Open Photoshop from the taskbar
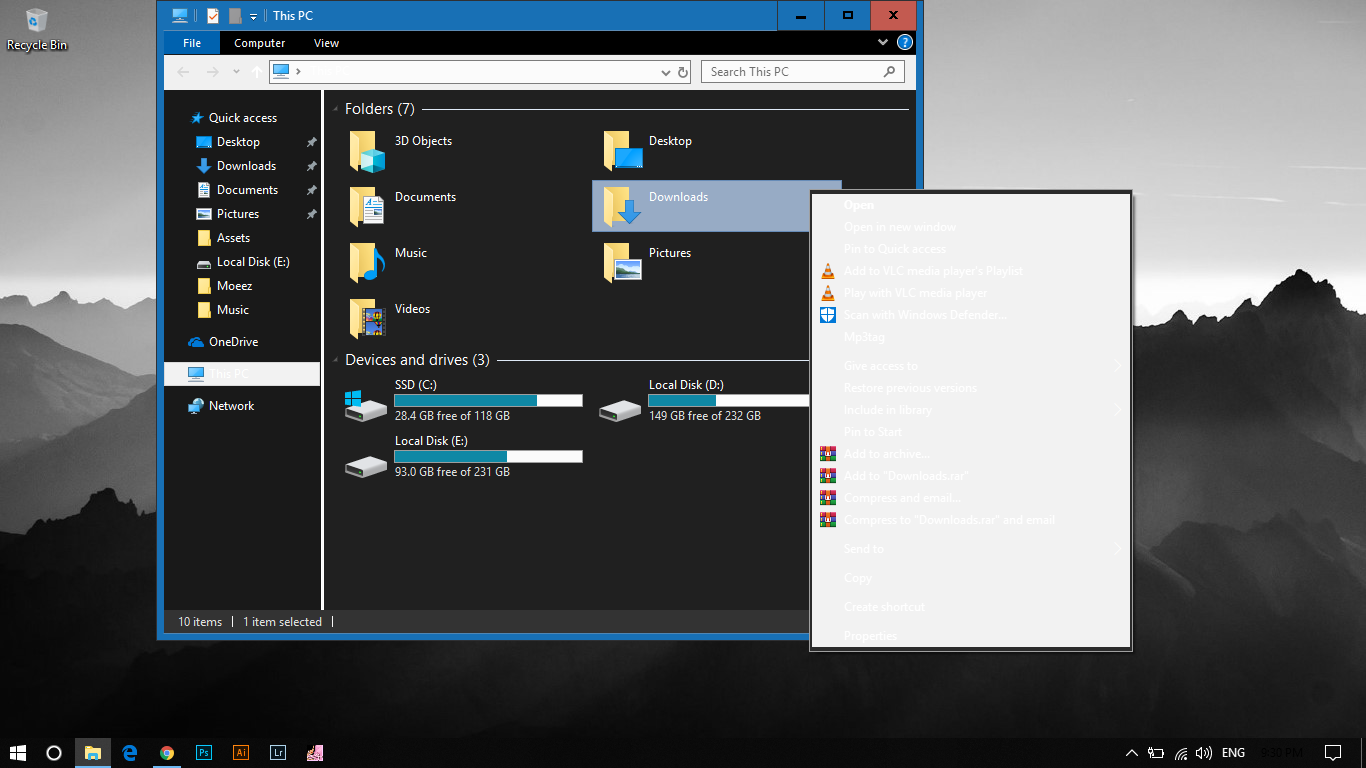 204,752
